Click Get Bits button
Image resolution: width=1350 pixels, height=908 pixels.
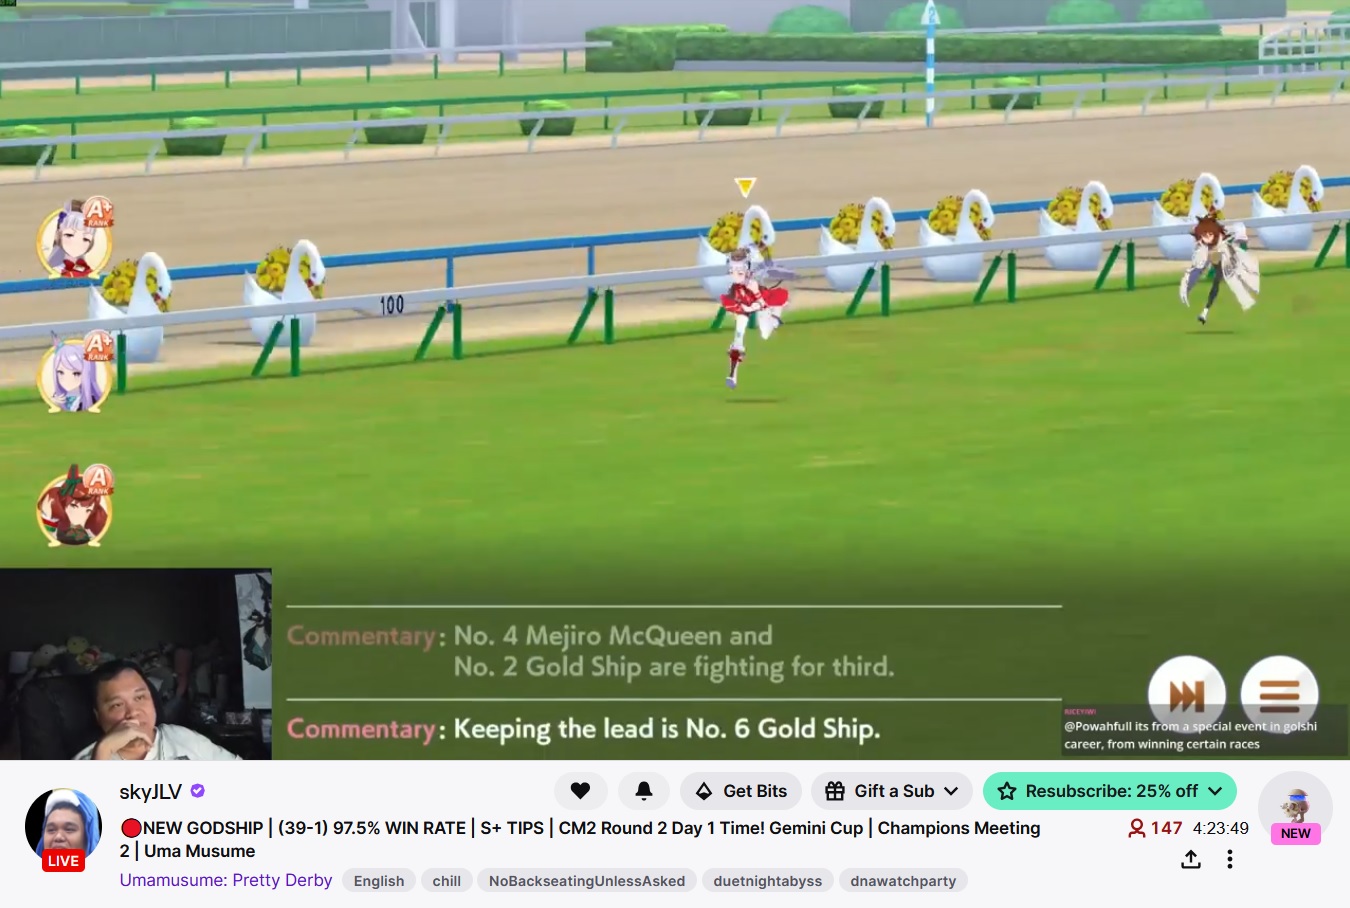[741, 791]
